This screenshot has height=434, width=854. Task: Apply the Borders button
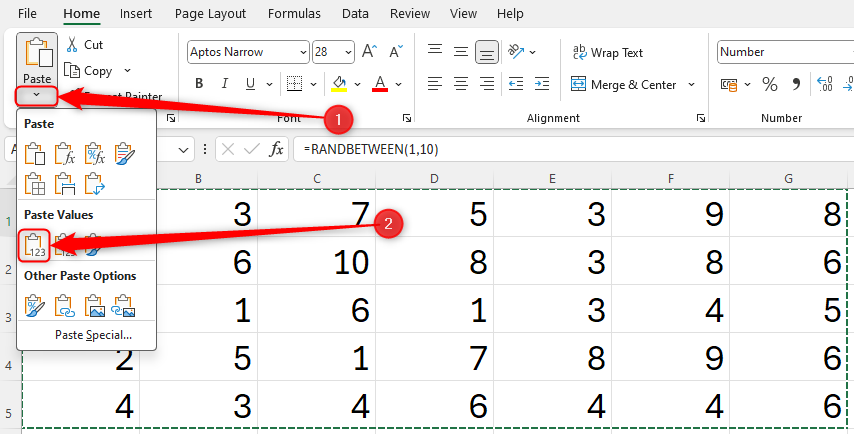[x=295, y=84]
